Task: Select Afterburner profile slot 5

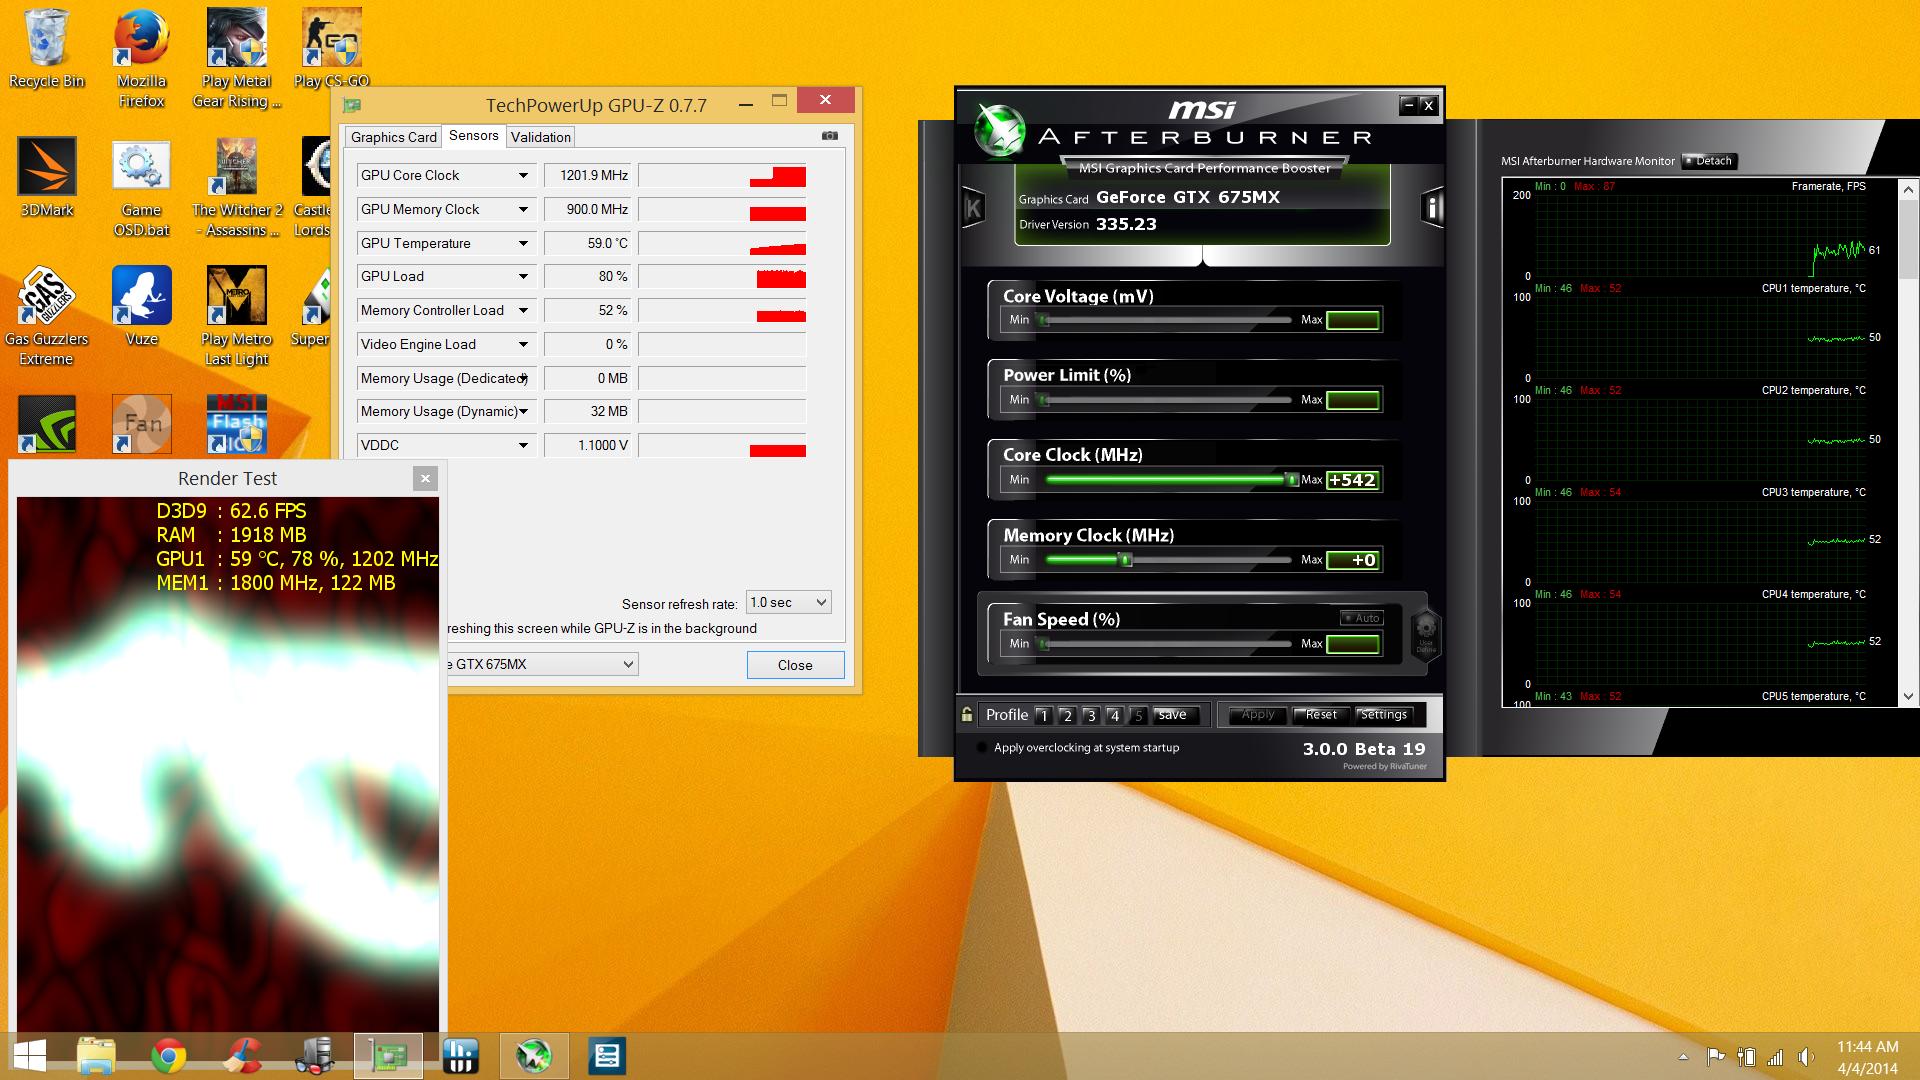Action: click(1138, 715)
